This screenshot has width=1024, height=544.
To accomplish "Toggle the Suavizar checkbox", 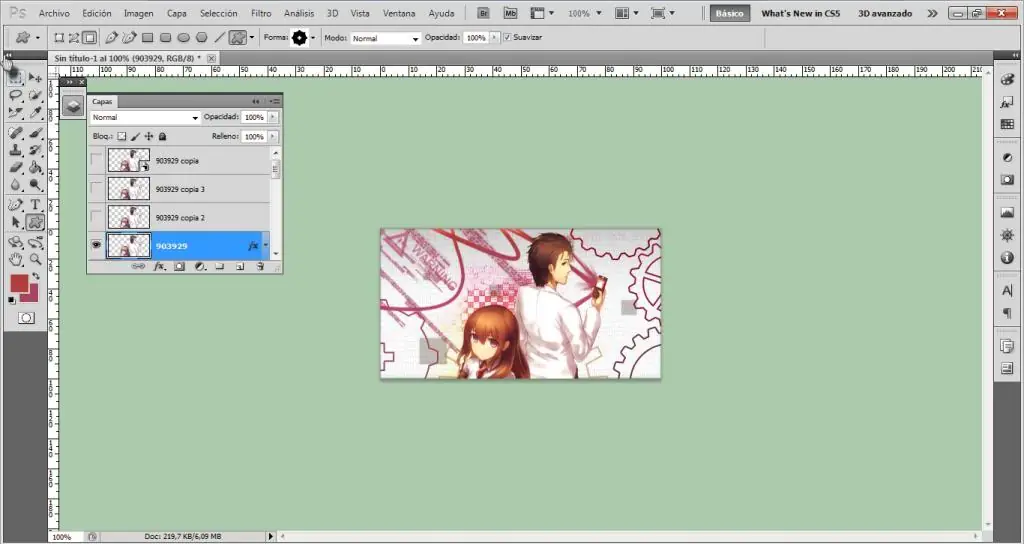I will click(508, 38).
